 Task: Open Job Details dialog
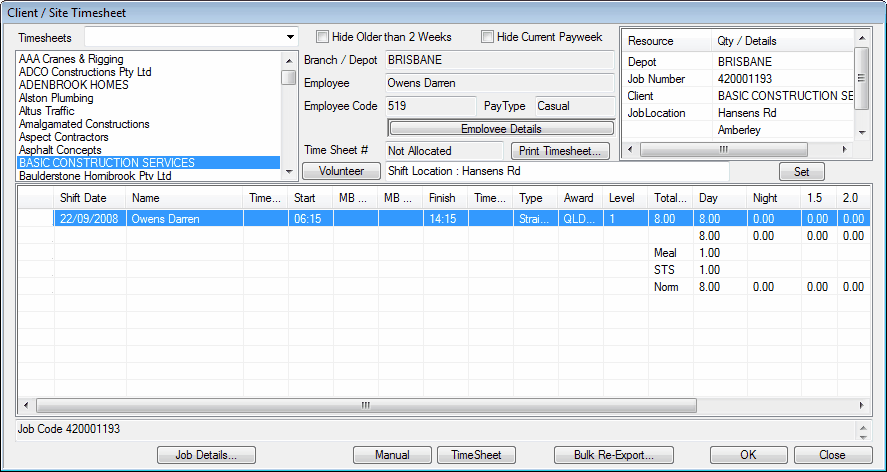(x=207, y=455)
